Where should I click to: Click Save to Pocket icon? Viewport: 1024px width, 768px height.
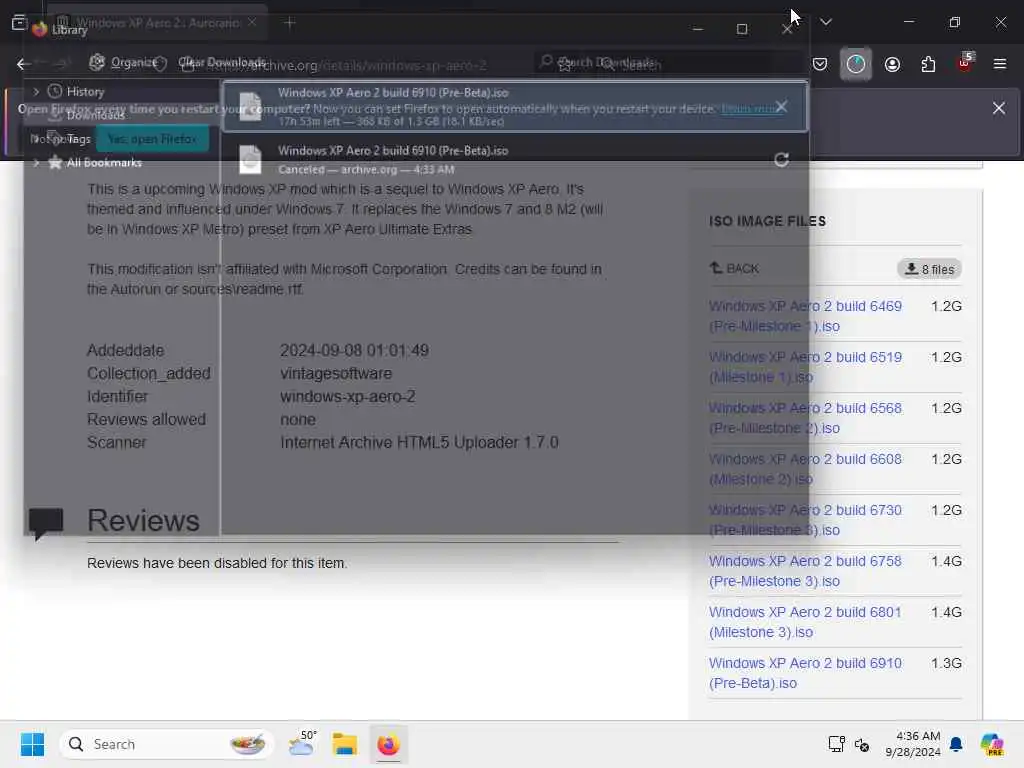[x=820, y=64]
